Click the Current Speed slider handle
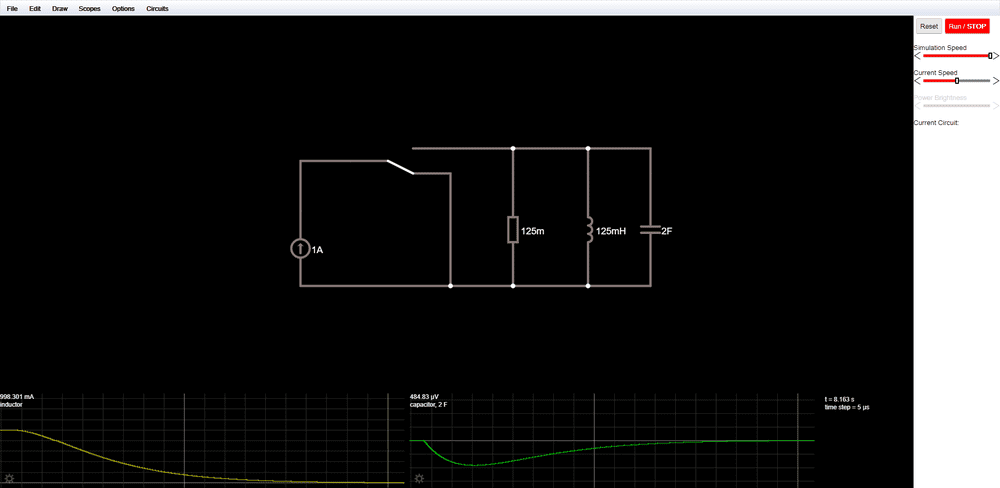The image size is (1000, 488). pyautogui.click(x=957, y=81)
